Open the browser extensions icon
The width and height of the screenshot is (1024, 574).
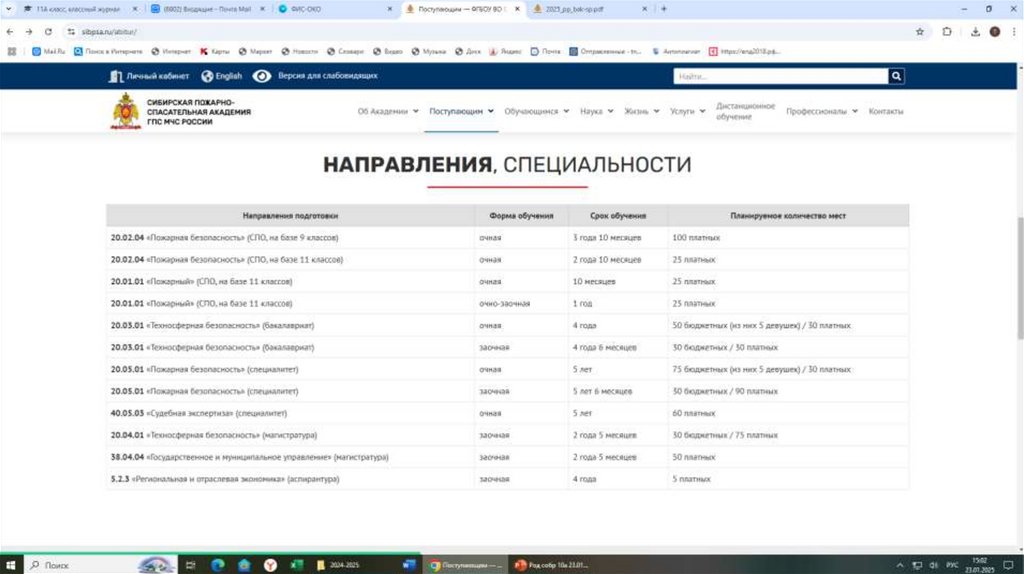pyautogui.click(x=947, y=31)
